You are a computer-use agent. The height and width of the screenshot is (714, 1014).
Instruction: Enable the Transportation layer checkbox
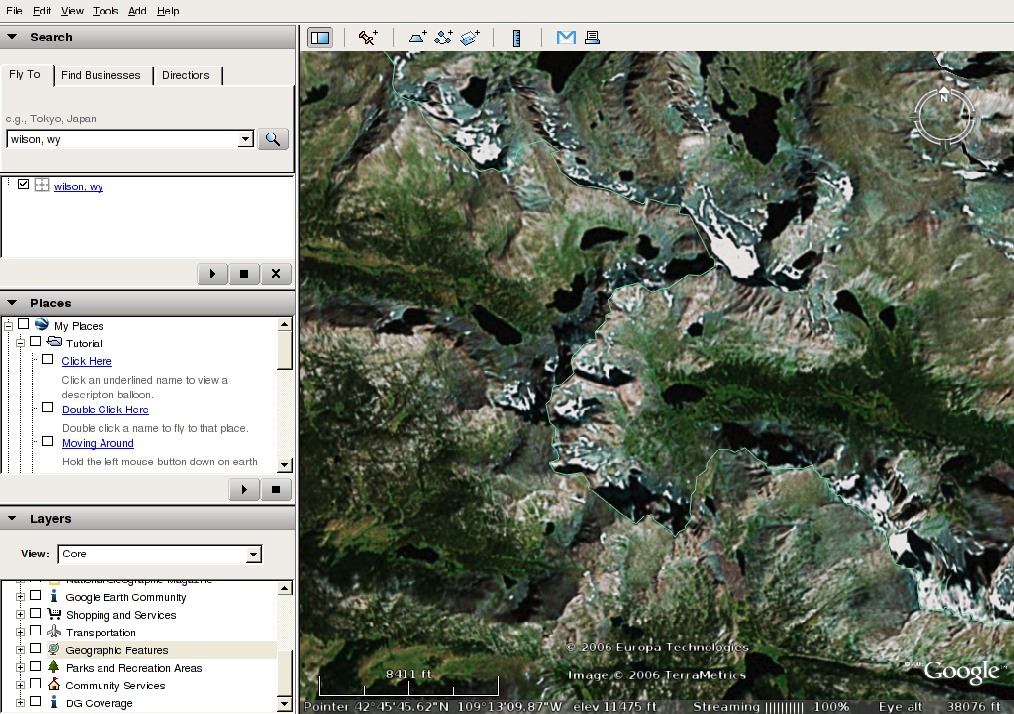coord(36,631)
